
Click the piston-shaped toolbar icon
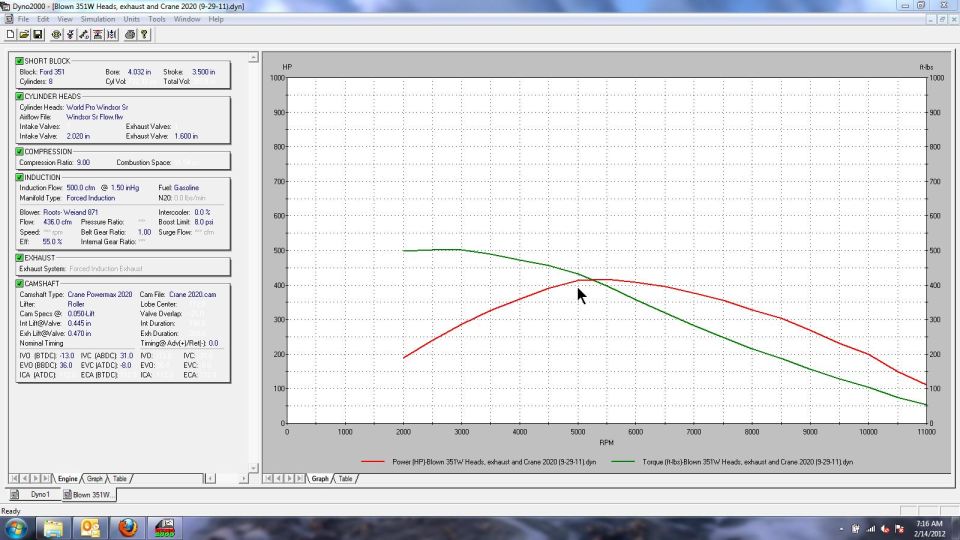[70, 35]
